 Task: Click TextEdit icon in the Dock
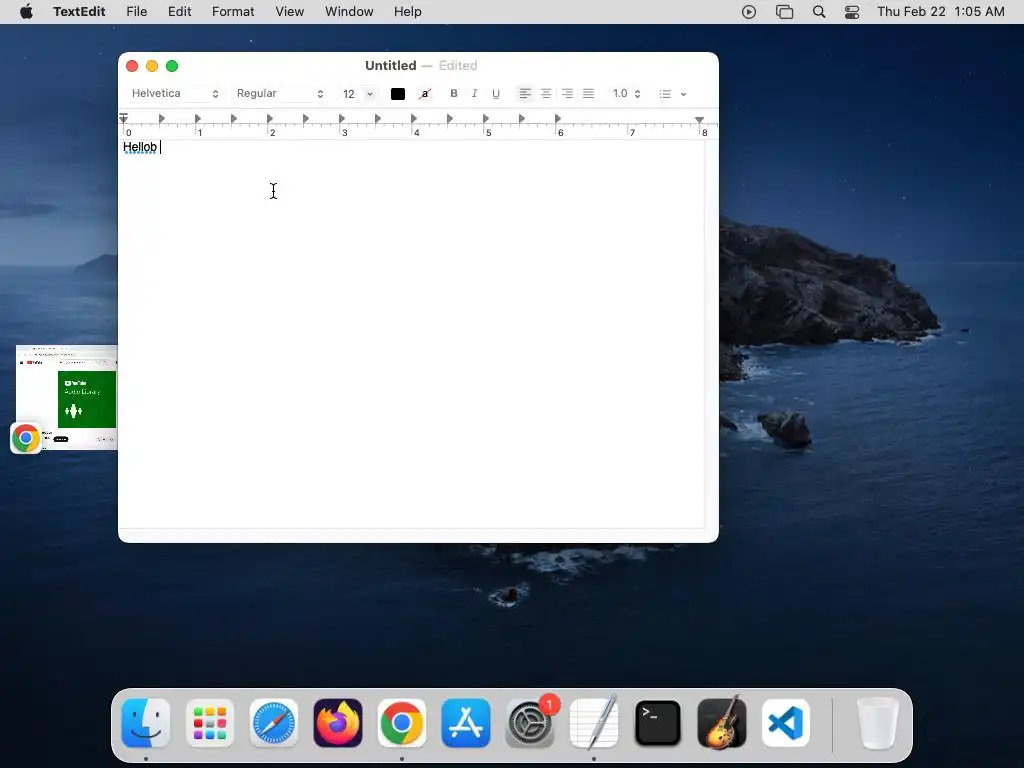pos(594,723)
